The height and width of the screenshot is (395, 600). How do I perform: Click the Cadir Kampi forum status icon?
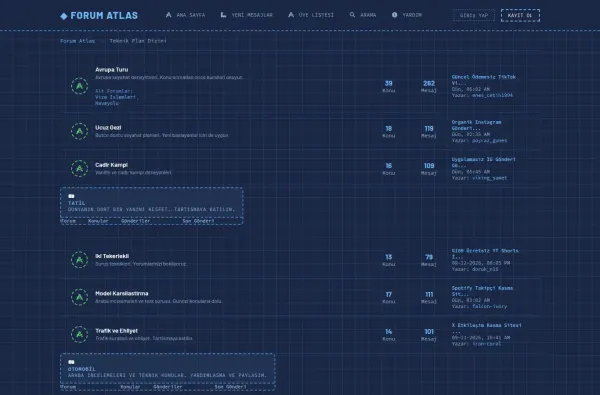tap(80, 168)
